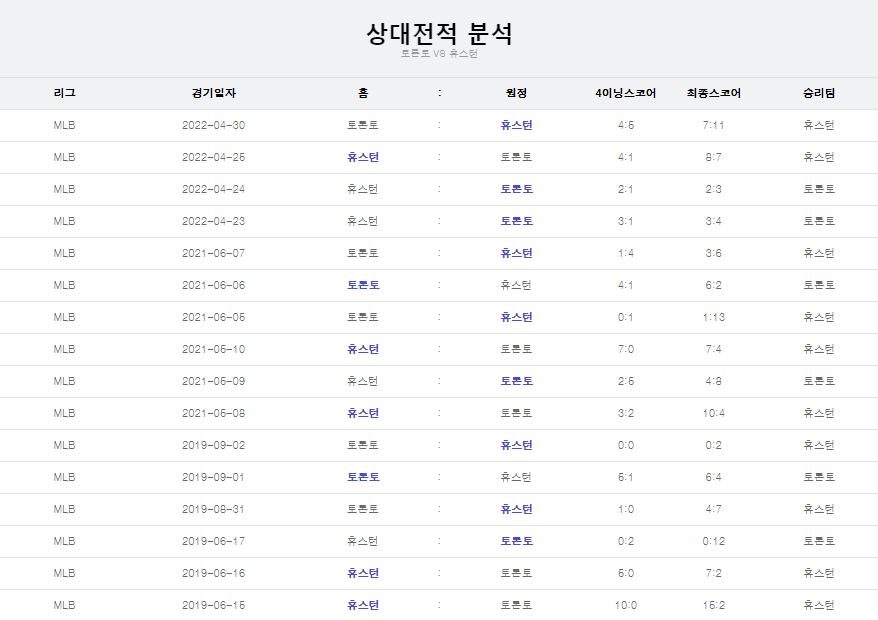The image size is (878, 620).
Task: Click 4-inning score 2:5
Action: click(x=626, y=381)
